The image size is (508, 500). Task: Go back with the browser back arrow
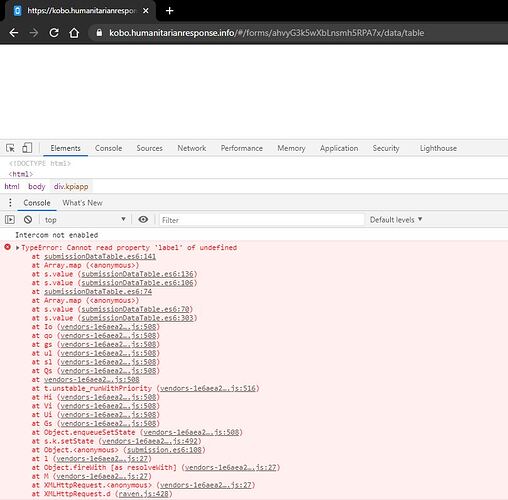click(x=14, y=33)
